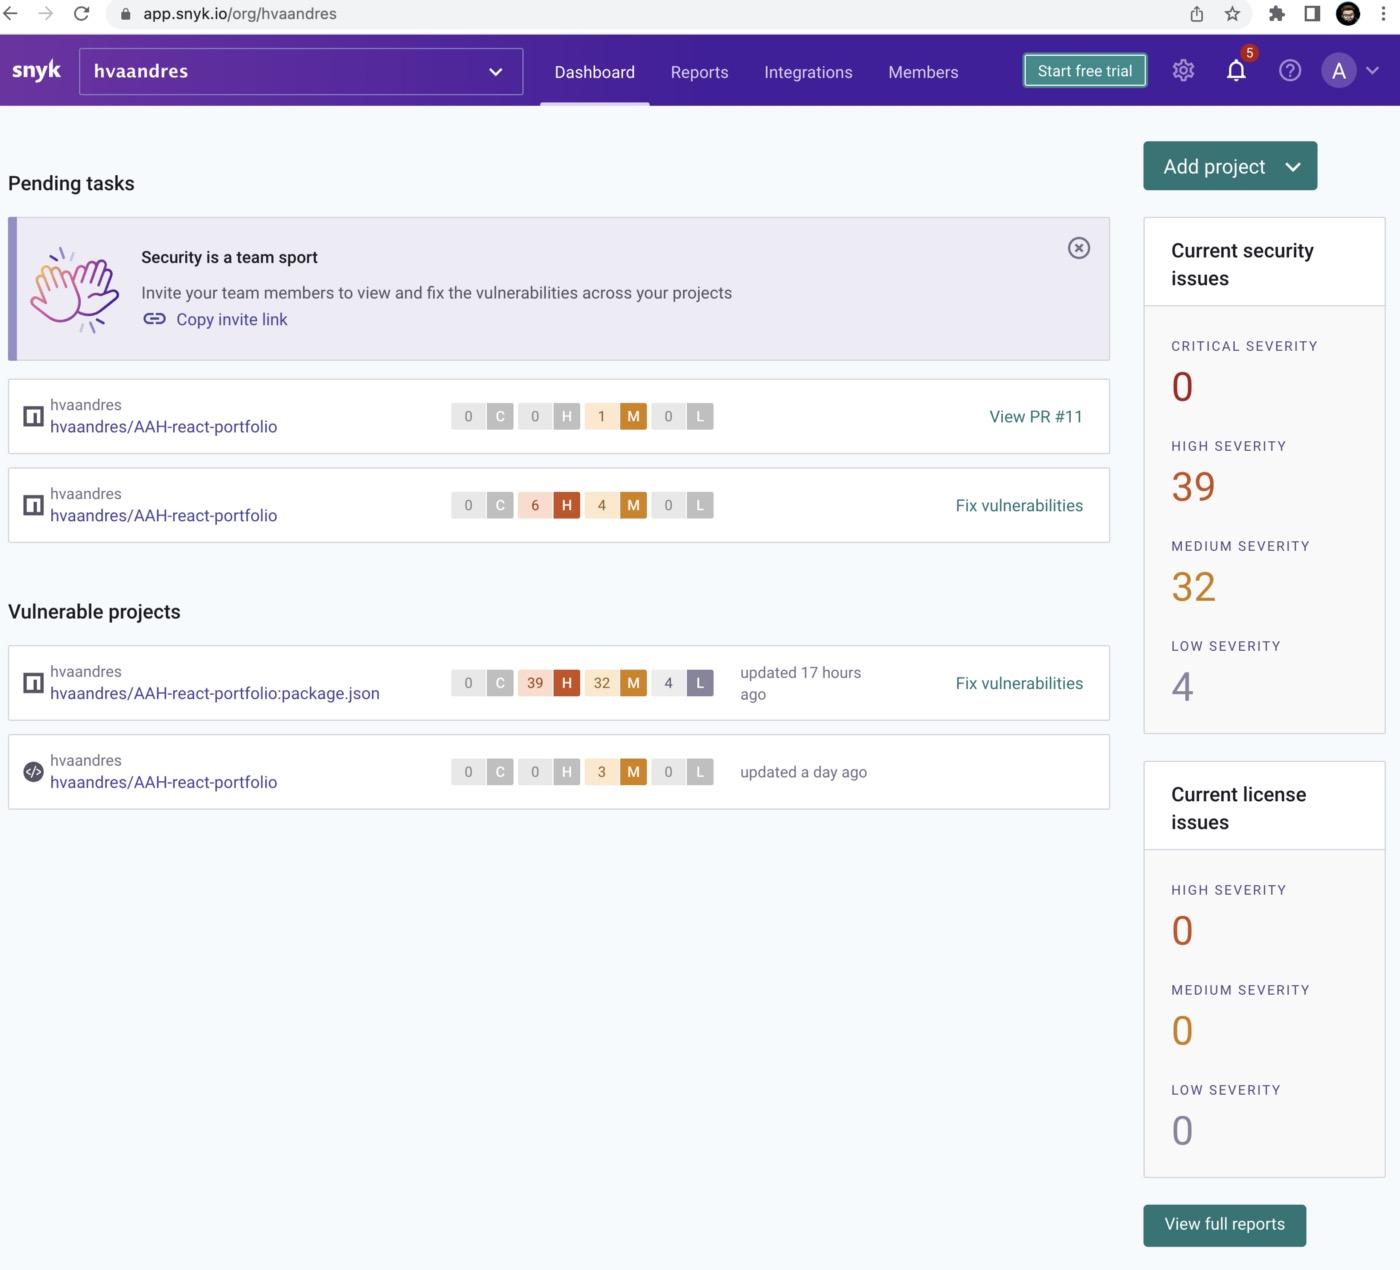Click code icon in updated a day ago row

(x=33, y=772)
